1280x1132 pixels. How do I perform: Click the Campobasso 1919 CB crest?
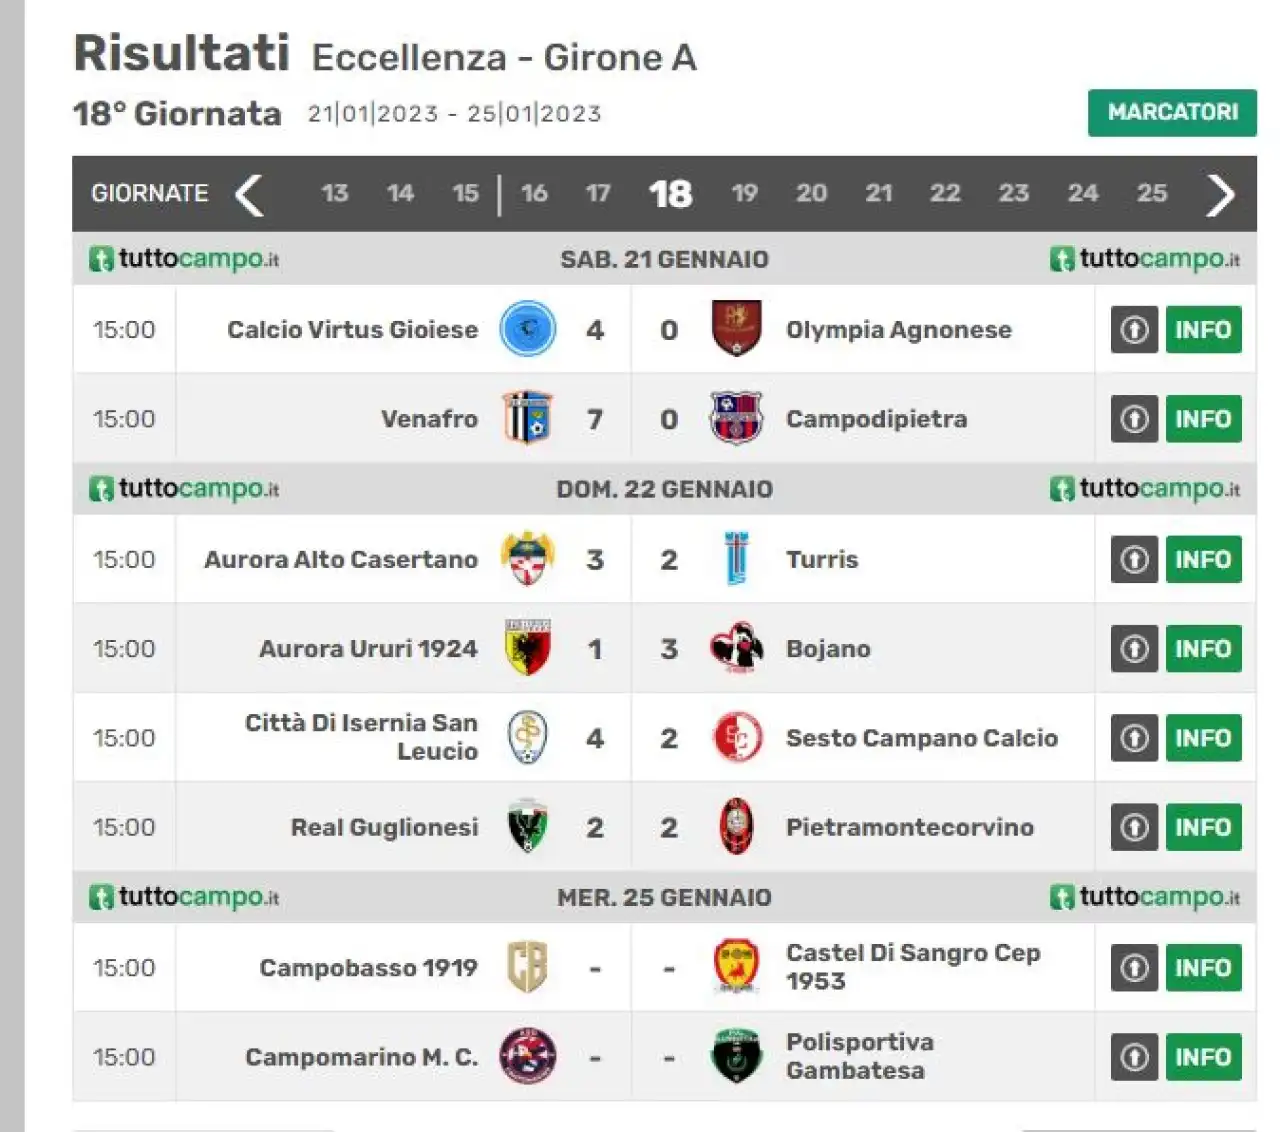tap(527, 967)
